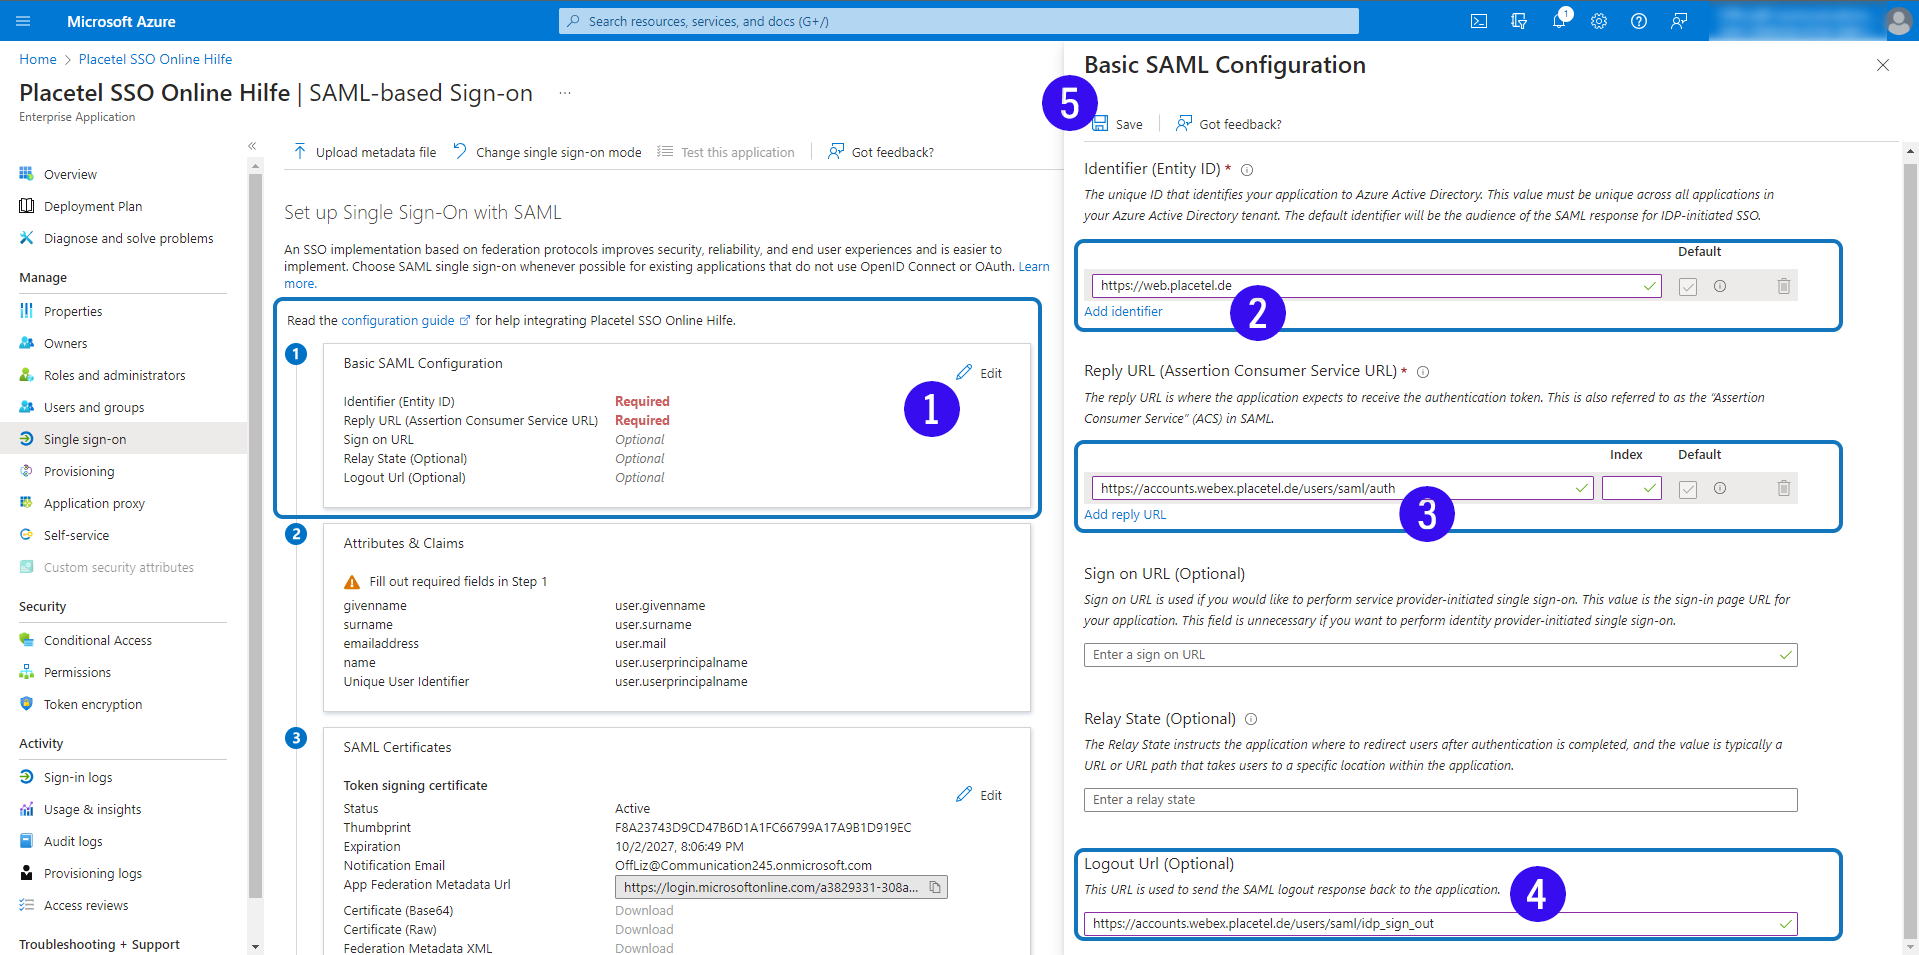Click the Add identifier link

[1123, 312]
